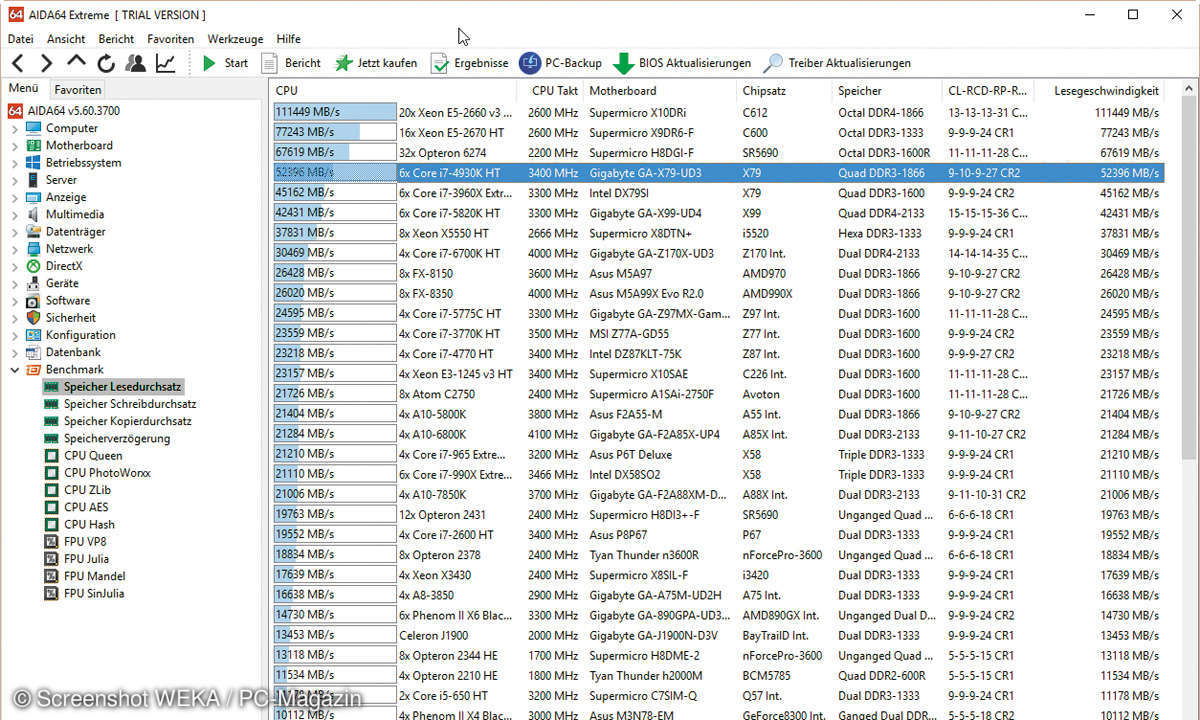Expand the Computer tree node
The width and height of the screenshot is (1200, 720).
tap(14, 128)
